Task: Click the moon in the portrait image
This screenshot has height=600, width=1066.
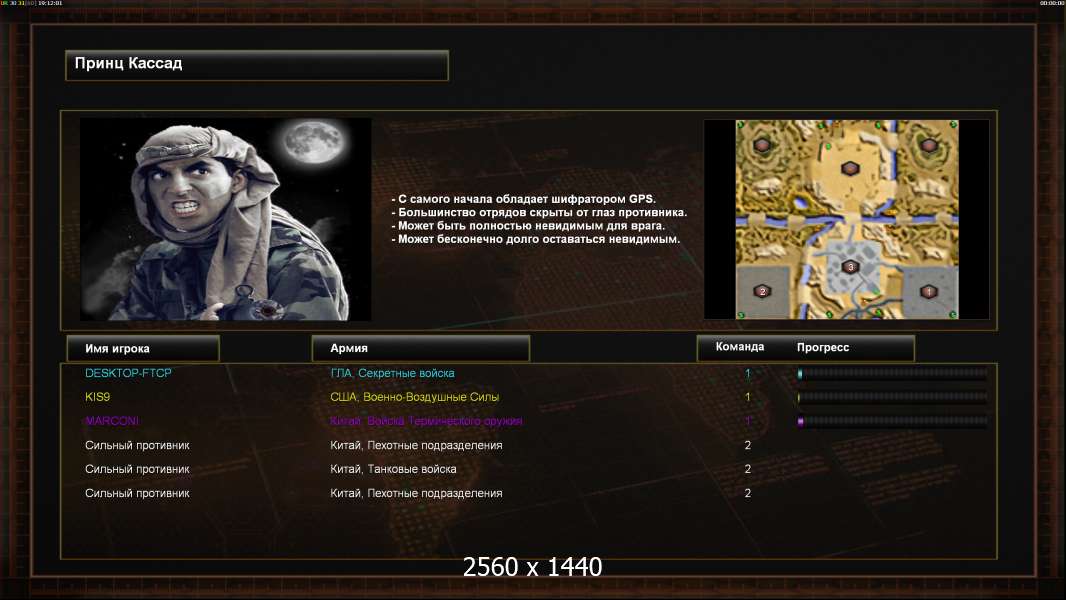Action: [x=313, y=141]
